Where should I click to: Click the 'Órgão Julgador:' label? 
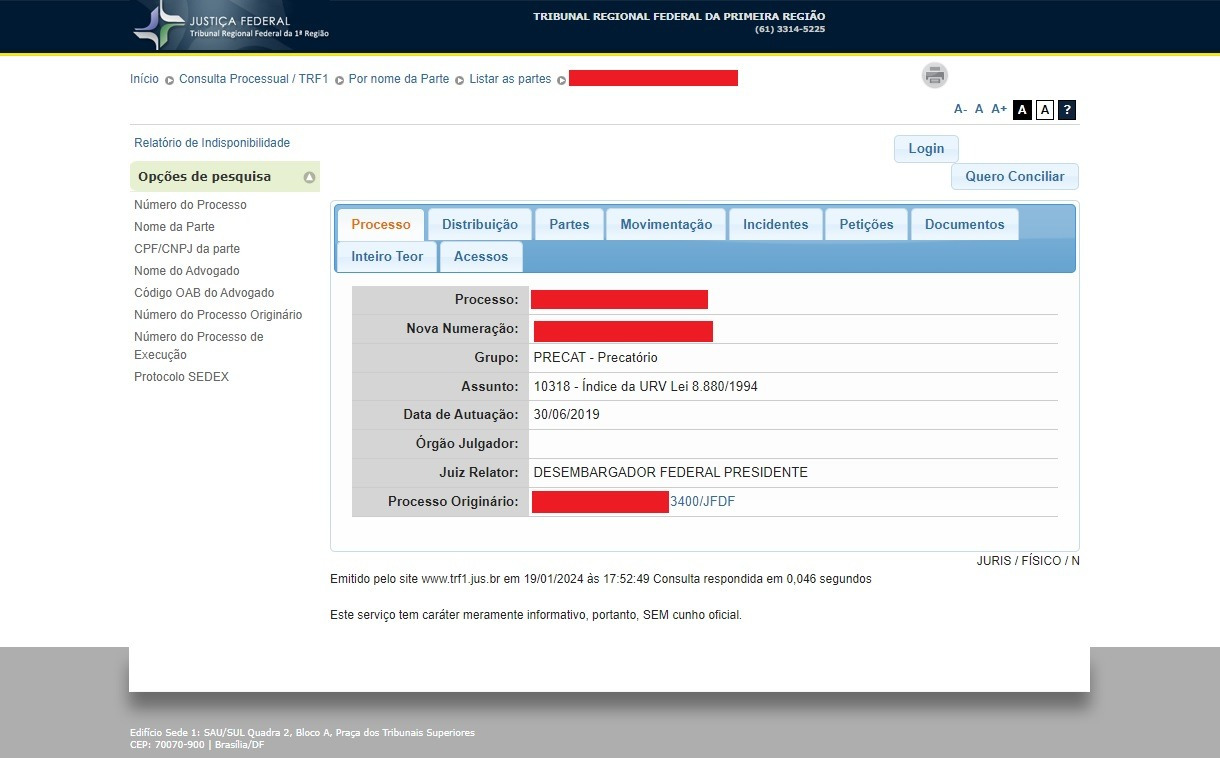pos(467,444)
